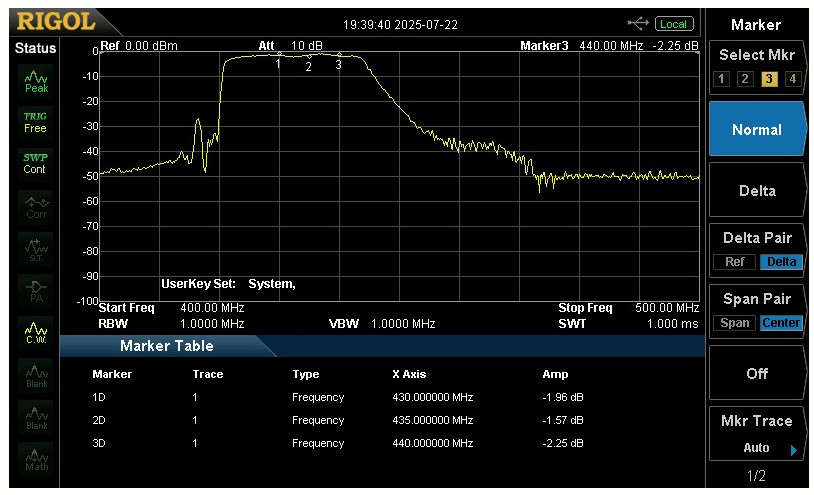Click the TRIG Free status icon
The height and width of the screenshot is (495, 814).
tap(36, 122)
